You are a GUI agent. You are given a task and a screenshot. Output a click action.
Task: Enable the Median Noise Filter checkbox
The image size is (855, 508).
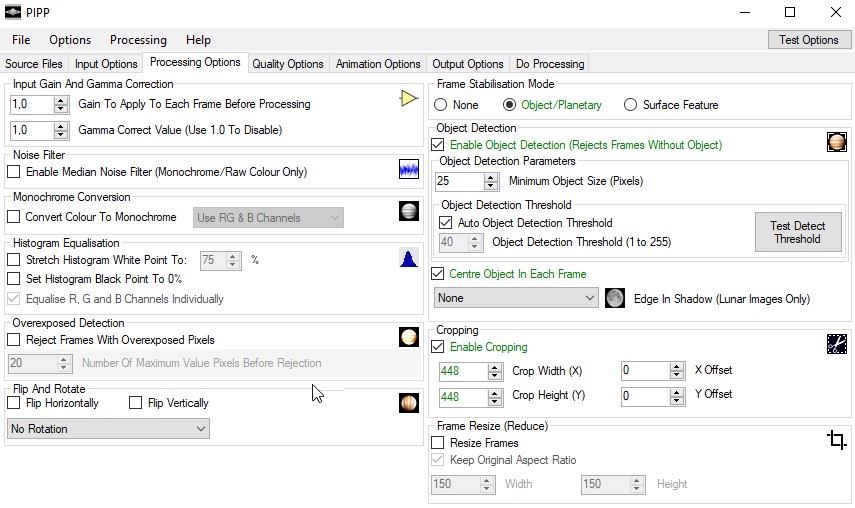click(14, 172)
